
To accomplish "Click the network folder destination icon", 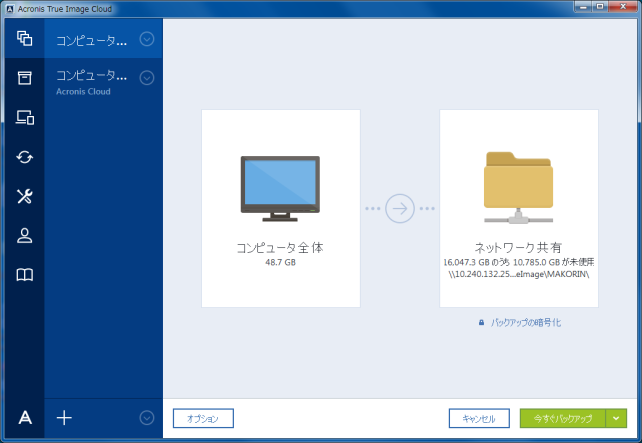I will pyautogui.click(x=518, y=188).
